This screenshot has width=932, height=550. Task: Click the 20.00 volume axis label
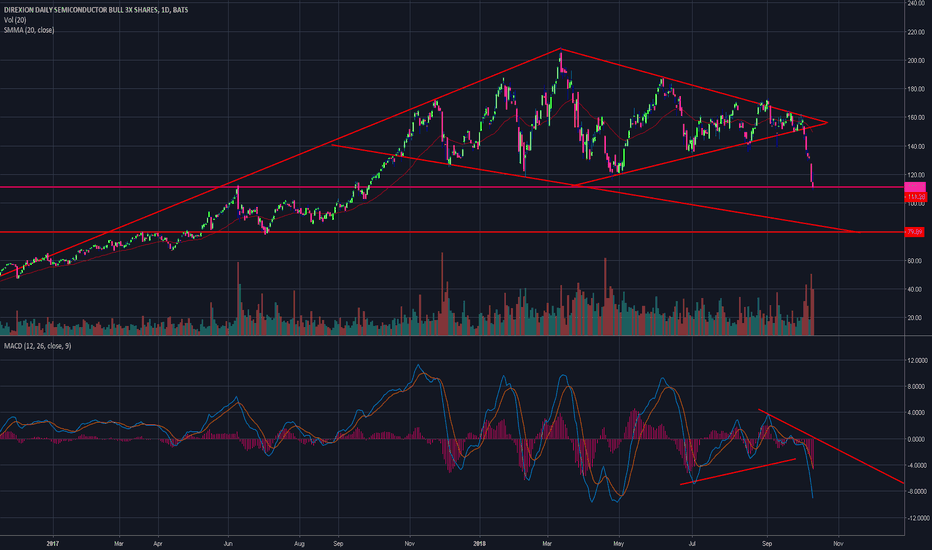coord(914,318)
